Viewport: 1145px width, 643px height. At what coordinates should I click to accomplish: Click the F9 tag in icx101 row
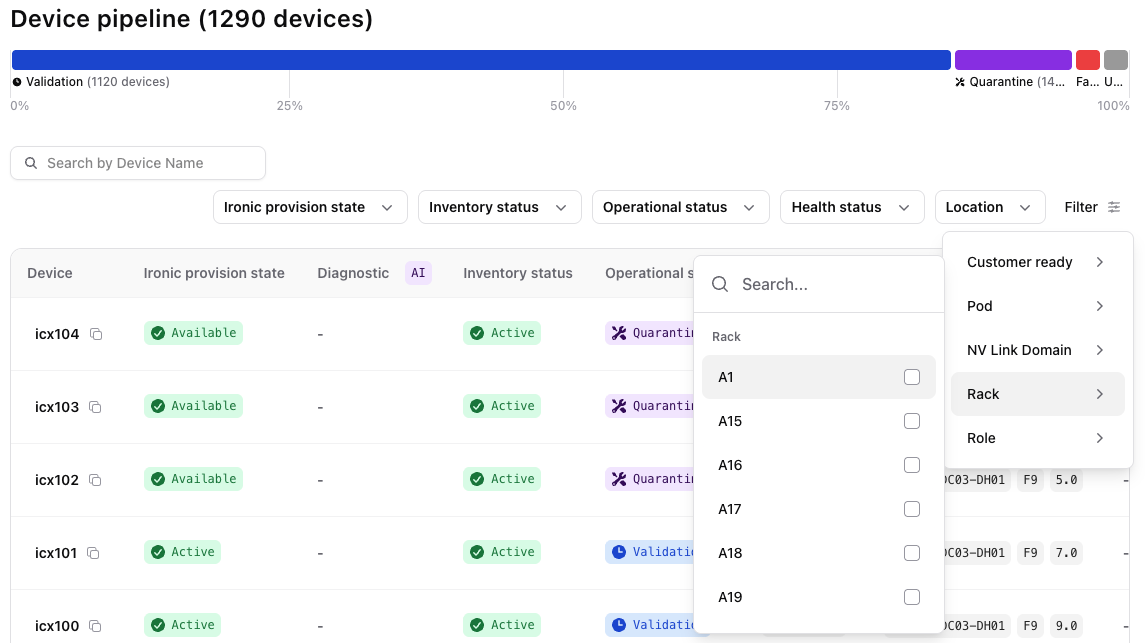click(x=1030, y=552)
